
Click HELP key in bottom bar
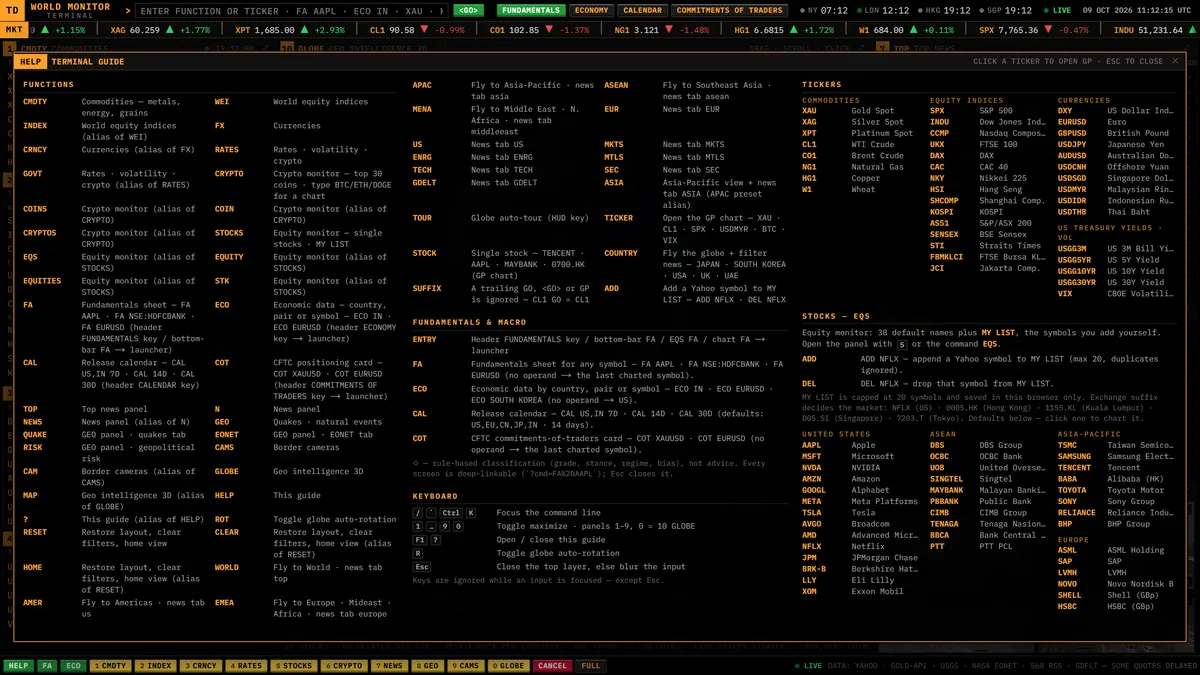[x=18, y=665]
